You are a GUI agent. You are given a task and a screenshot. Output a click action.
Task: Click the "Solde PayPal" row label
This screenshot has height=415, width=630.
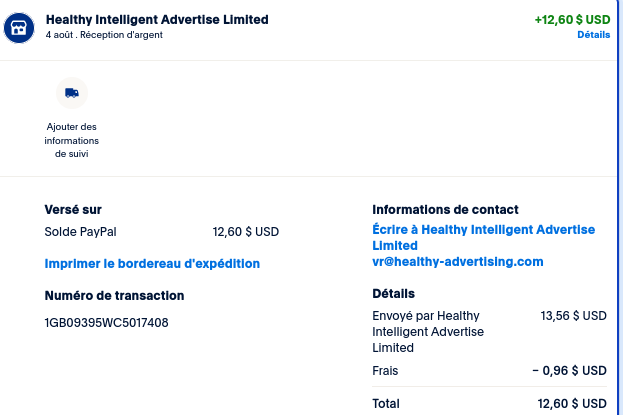point(80,232)
